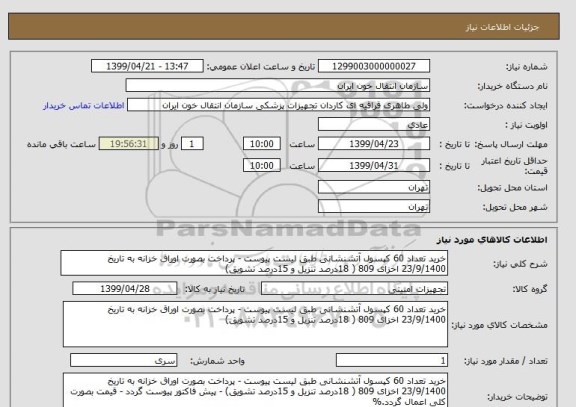576x407 pixels.
Task: Click the priority field عادی
Action: point(374,125)
